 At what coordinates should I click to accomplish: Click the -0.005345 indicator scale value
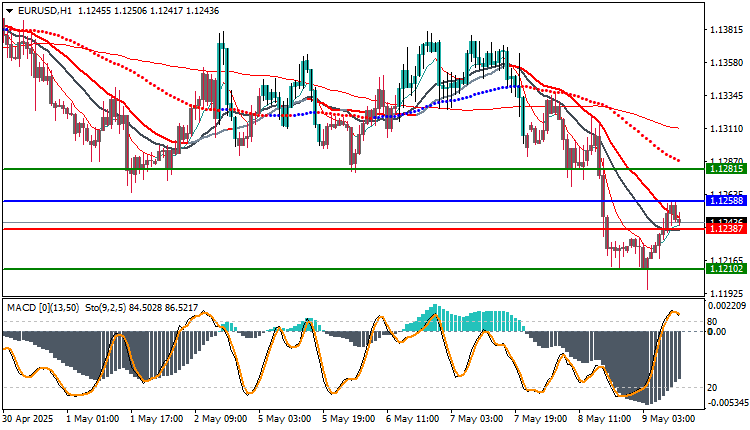pos(727,403)
